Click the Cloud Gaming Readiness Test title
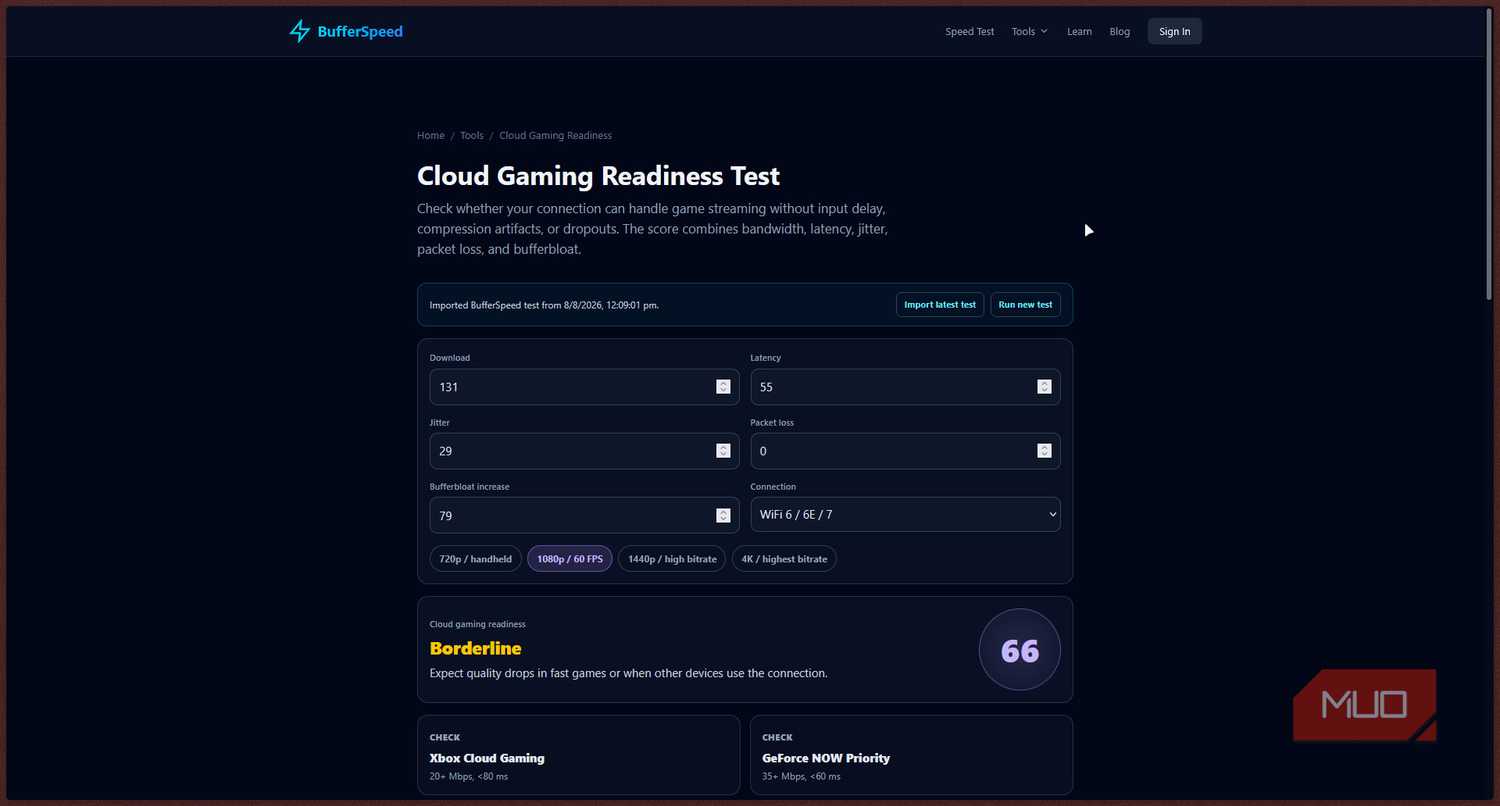This screenshot has width=1500, height=806. click(x=598, y=176)
